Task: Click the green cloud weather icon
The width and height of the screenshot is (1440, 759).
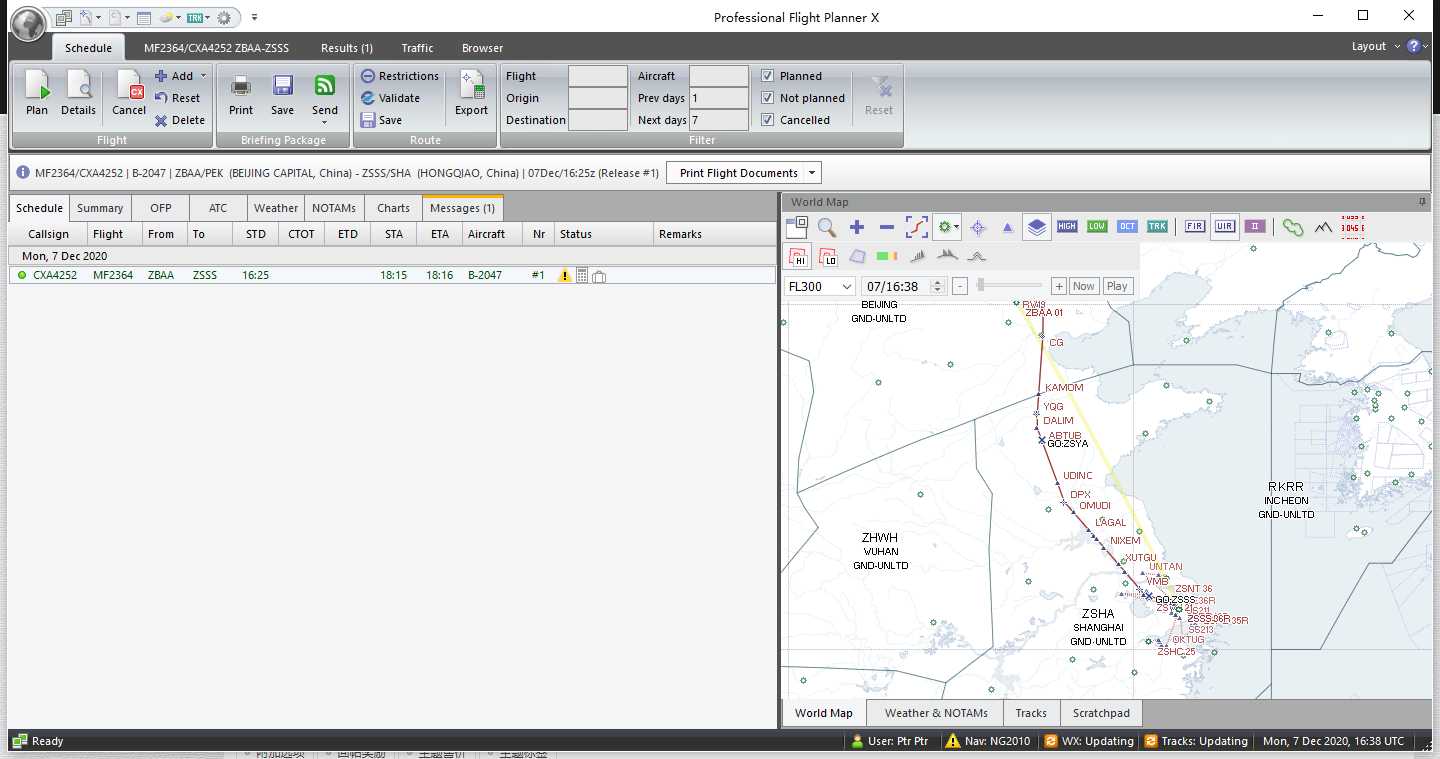Action: (1293, 227)
